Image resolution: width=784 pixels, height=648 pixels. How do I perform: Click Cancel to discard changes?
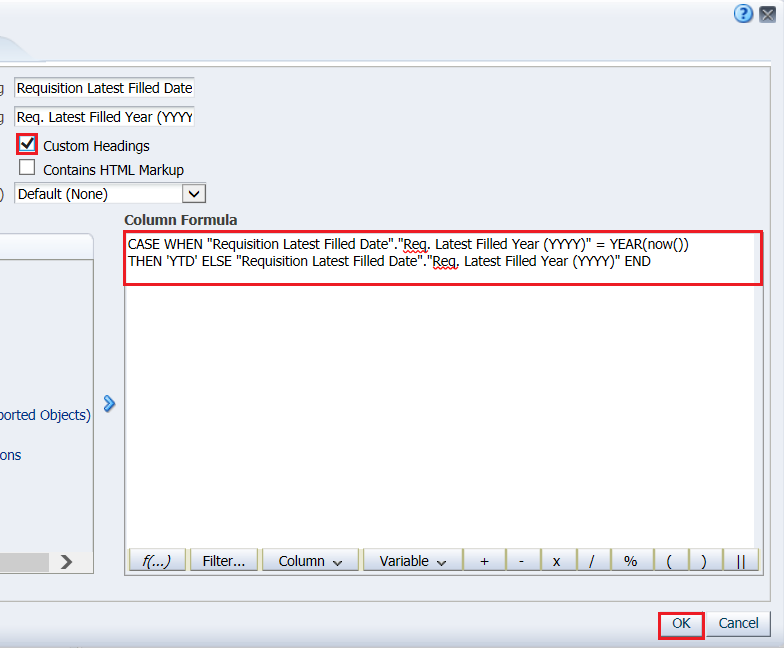coord(738,624)
